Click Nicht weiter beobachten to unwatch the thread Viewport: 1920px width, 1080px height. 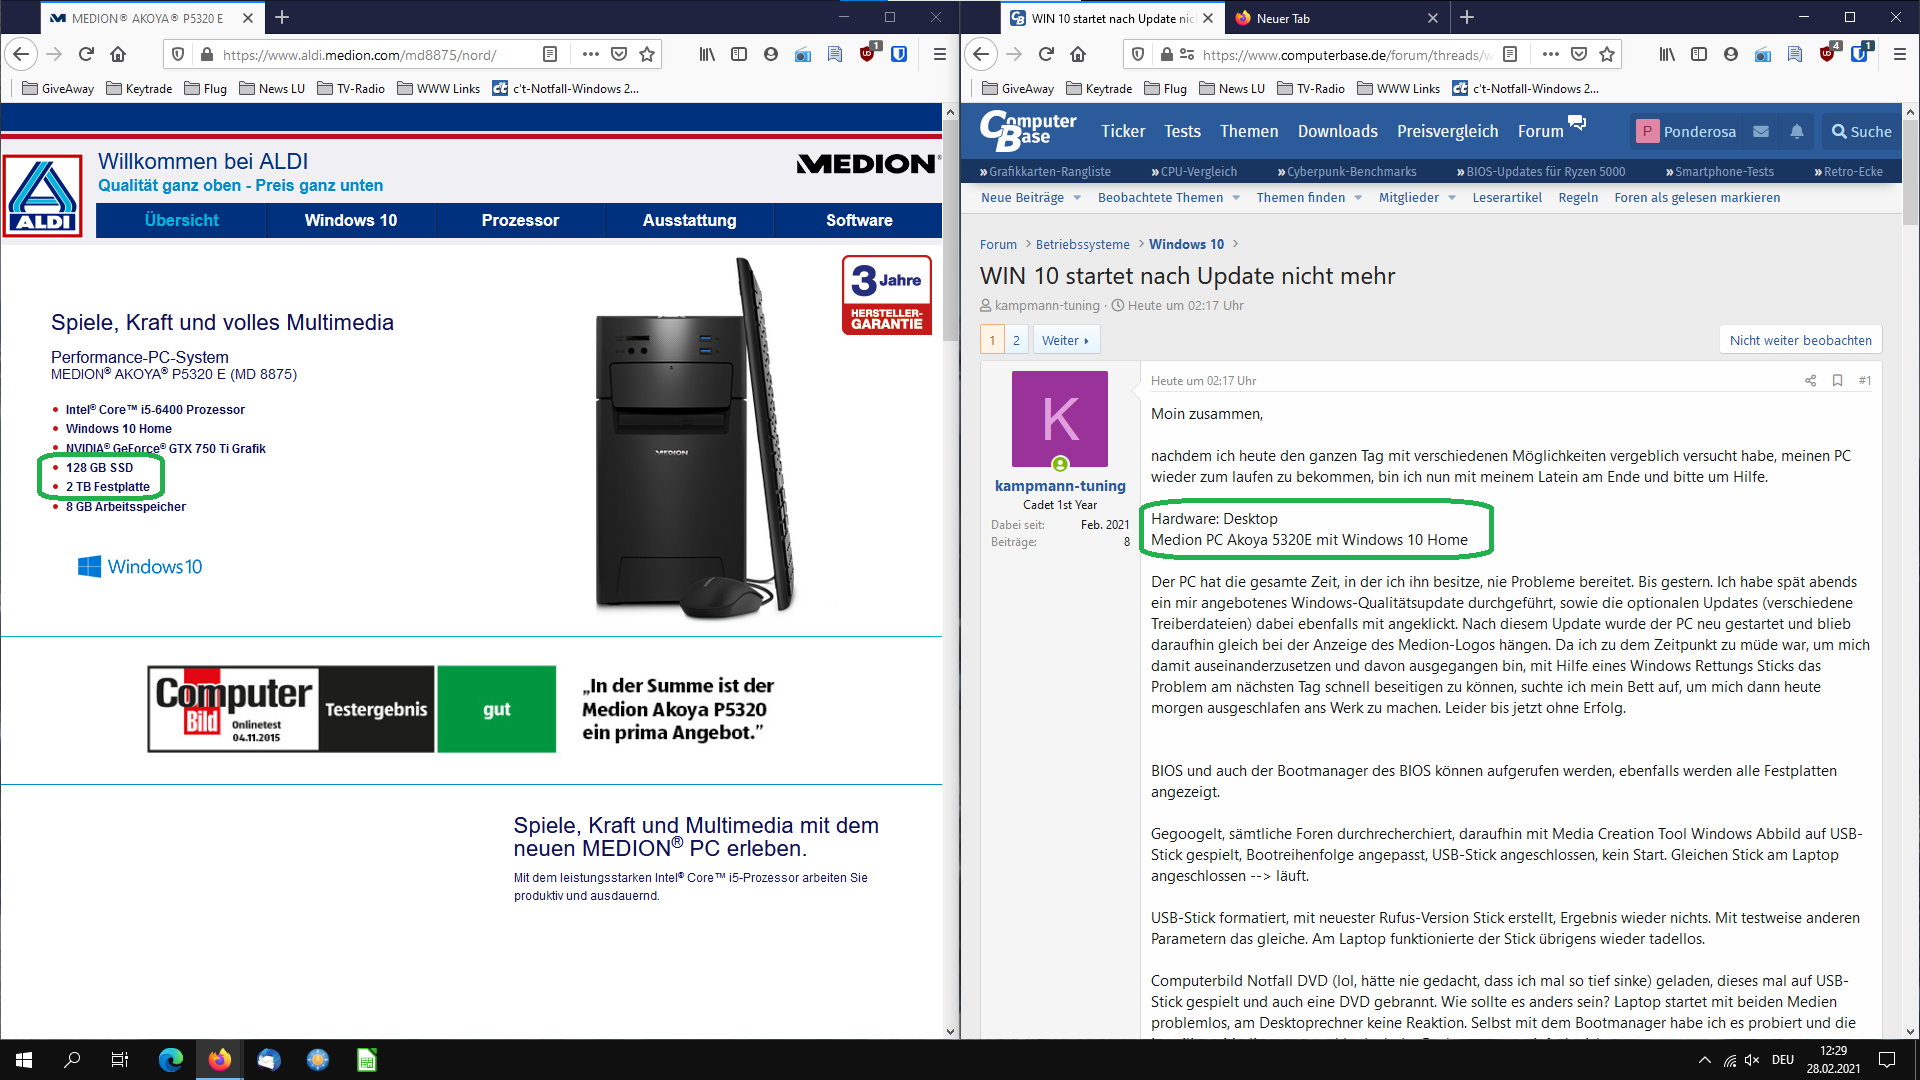[x=1800, y=340]
